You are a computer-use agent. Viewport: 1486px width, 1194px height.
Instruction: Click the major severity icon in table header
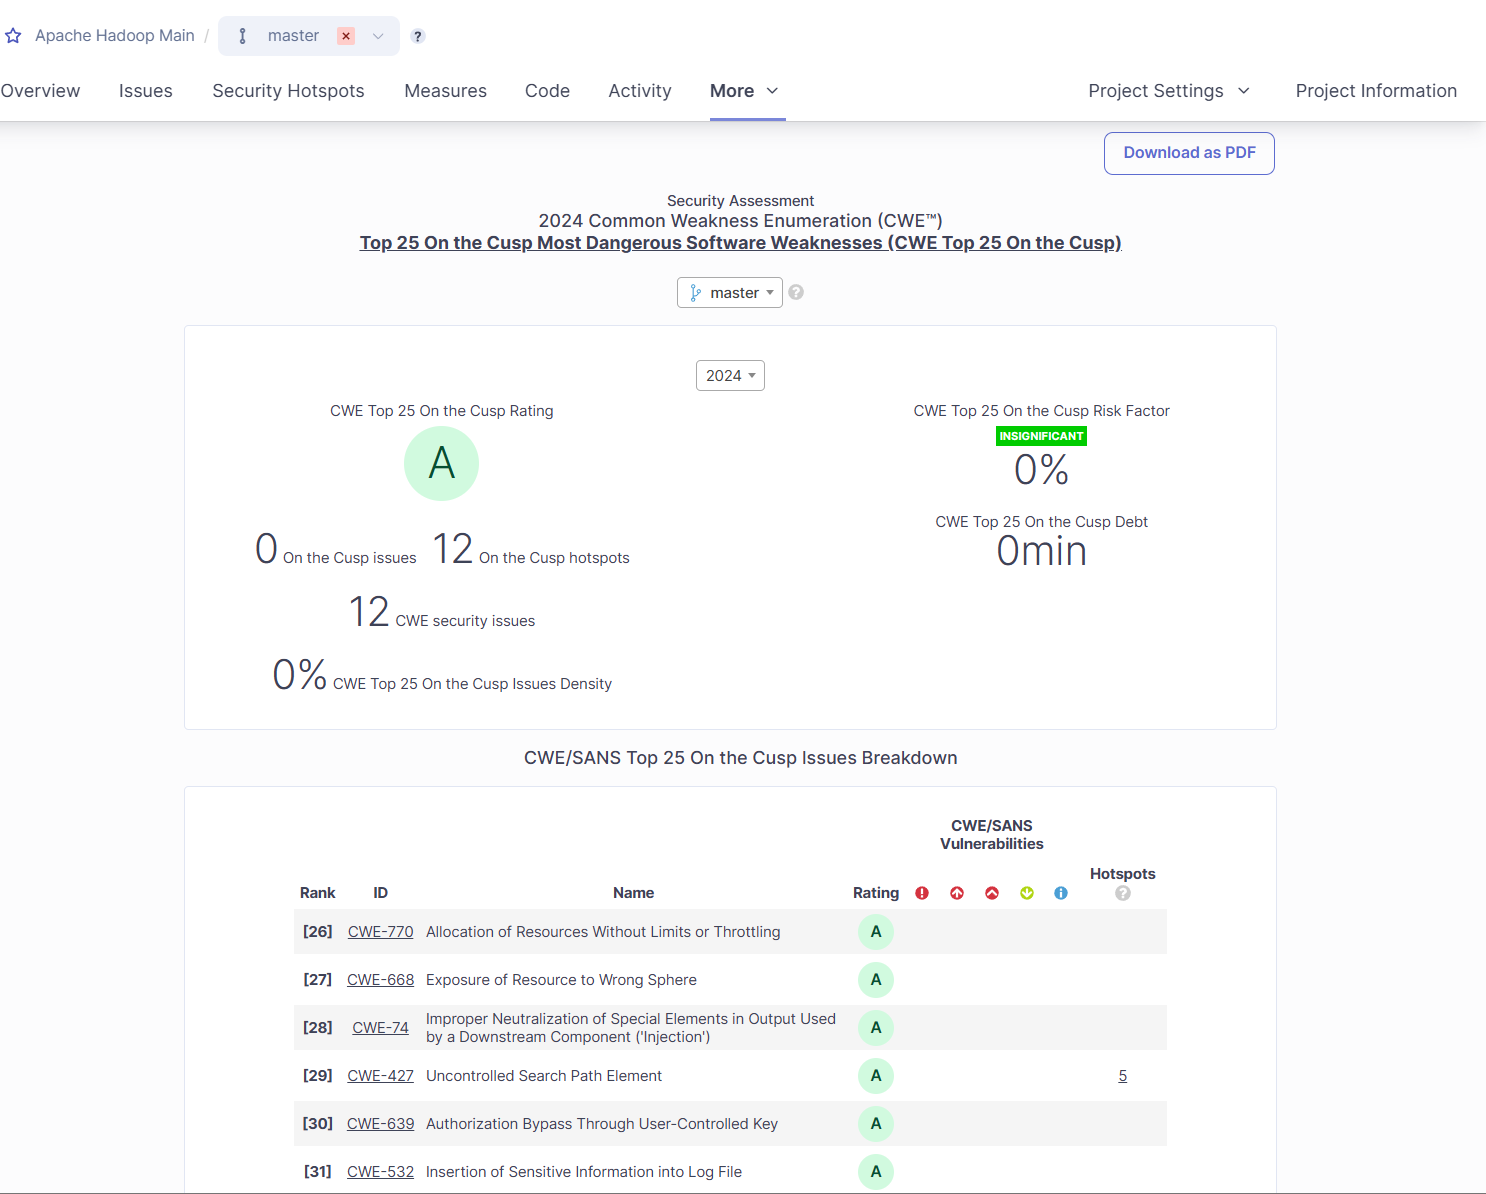(992, 893)
